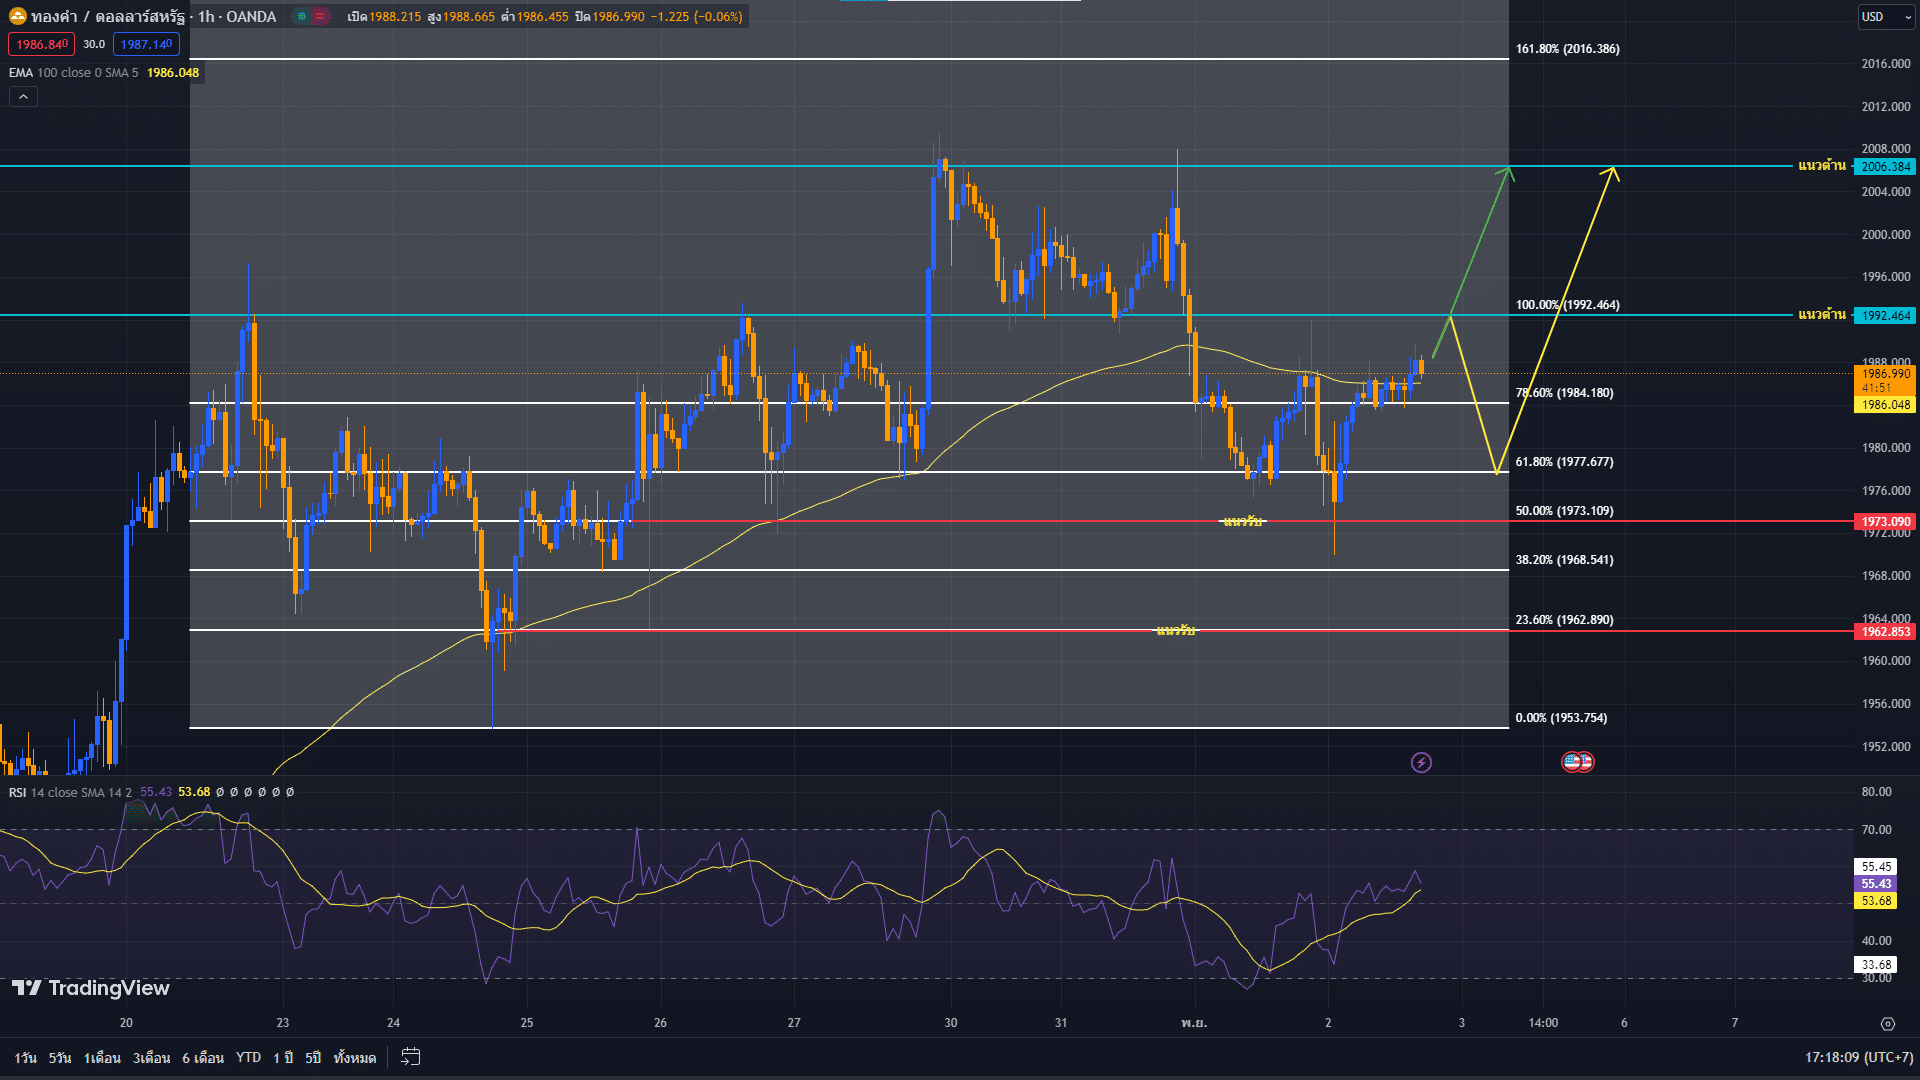Screen dimensions: 1920x1080
Task: Open the timezone menu showing UTC+7
Action: (x=1859, y=1057)
